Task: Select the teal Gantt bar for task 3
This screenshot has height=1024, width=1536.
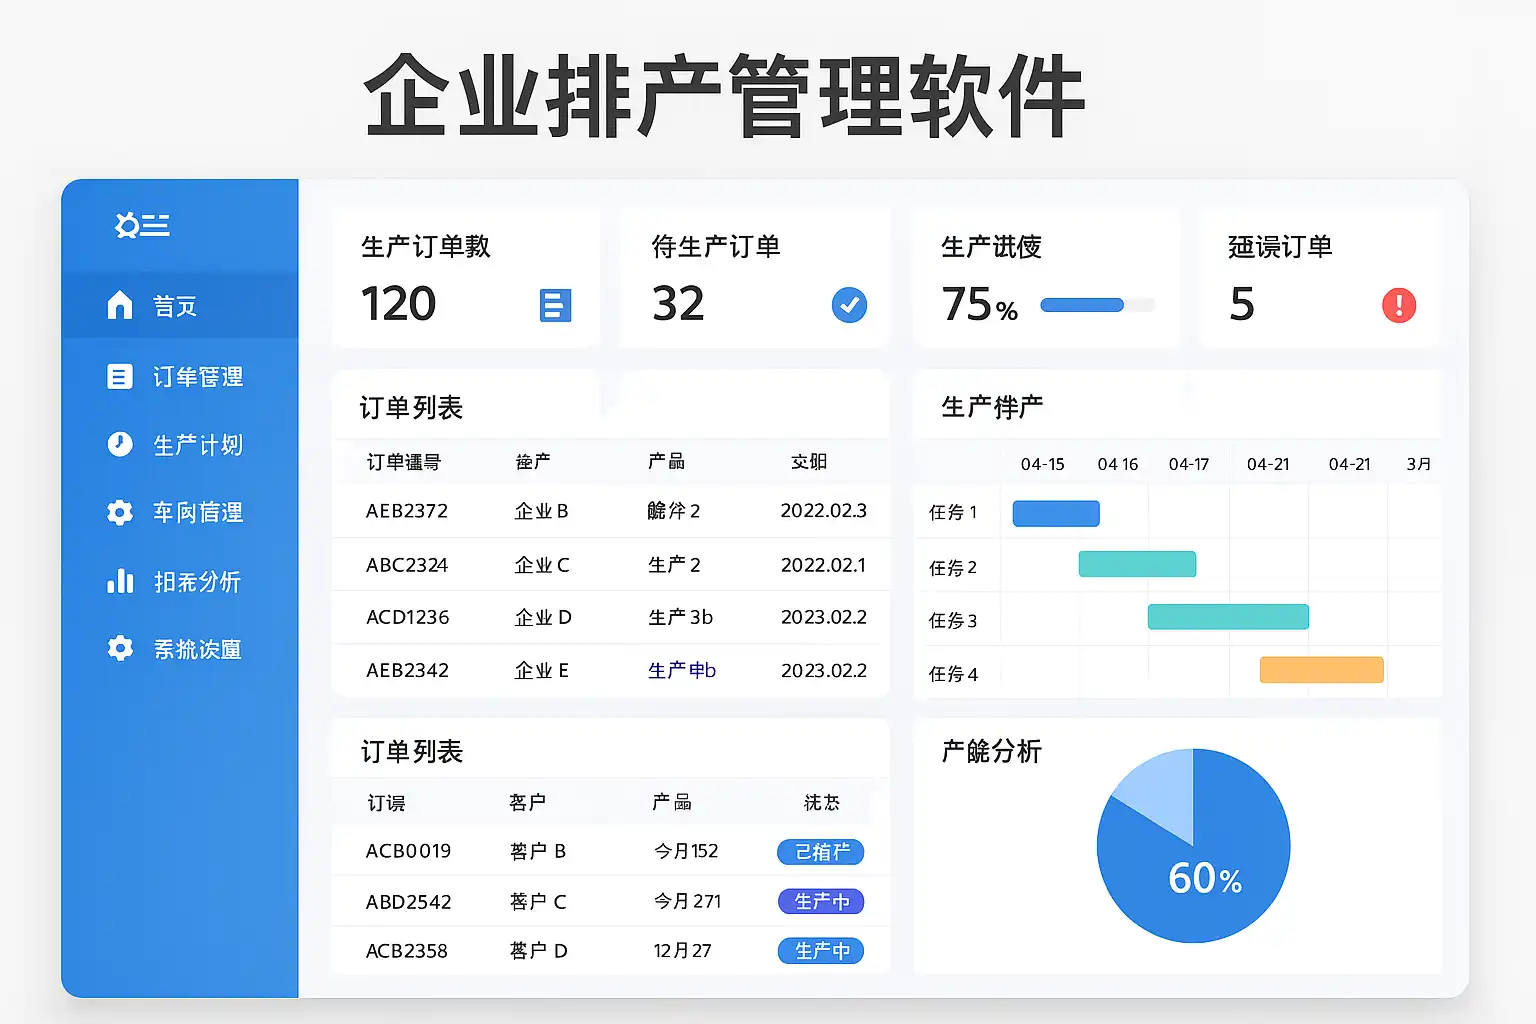Action: [x=1228, y=617]
